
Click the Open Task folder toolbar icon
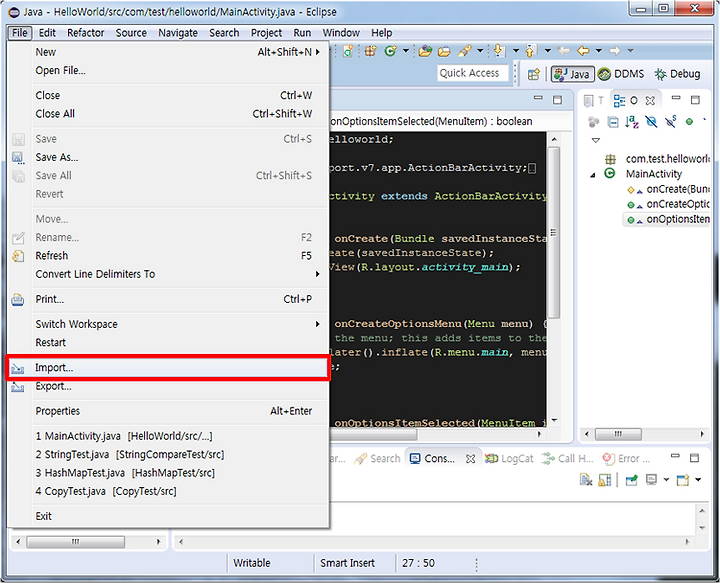pos(444,51)
